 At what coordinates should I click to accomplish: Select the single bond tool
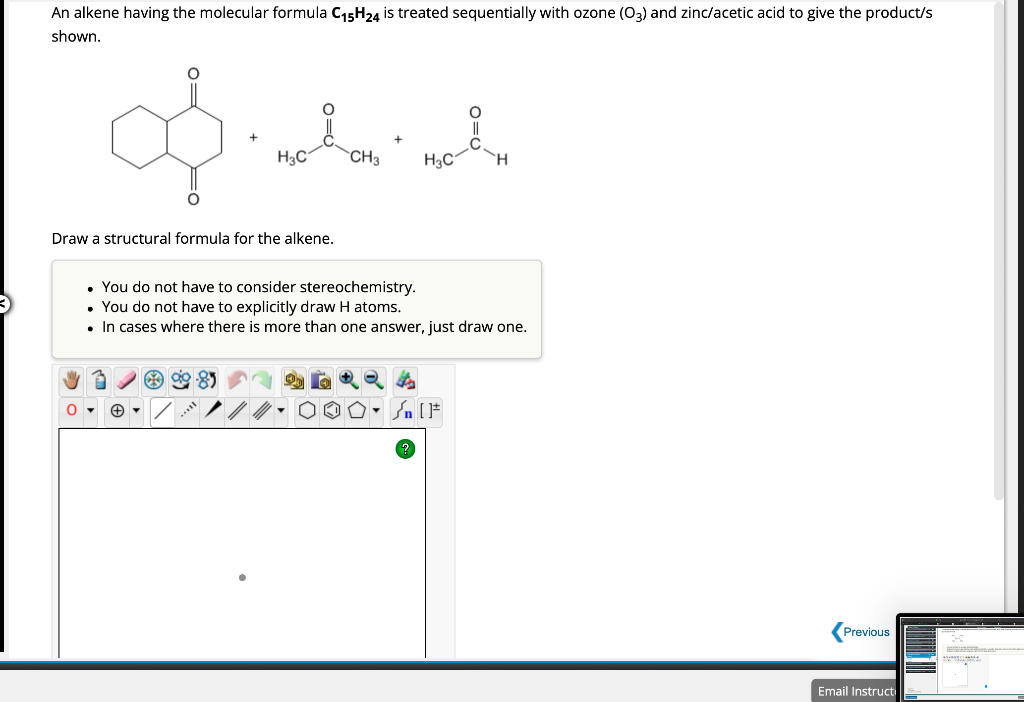165,410
